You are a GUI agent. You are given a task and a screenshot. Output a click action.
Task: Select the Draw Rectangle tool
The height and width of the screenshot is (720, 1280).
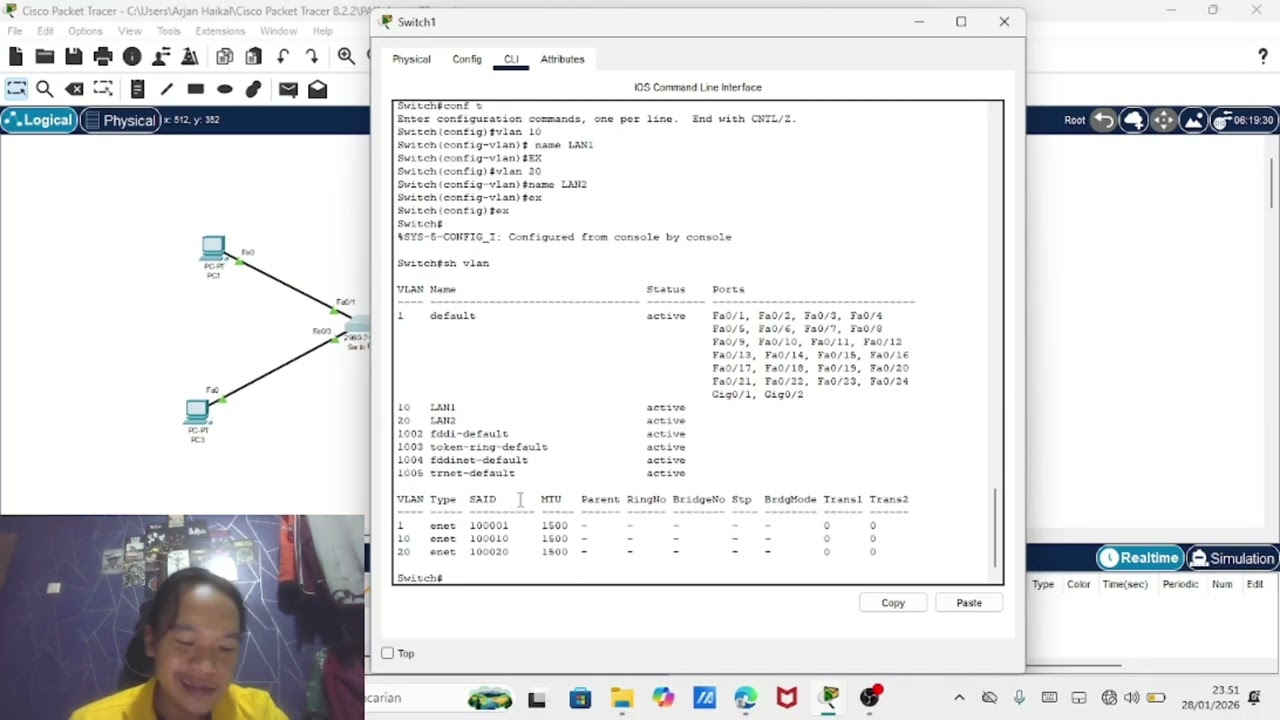196,89
